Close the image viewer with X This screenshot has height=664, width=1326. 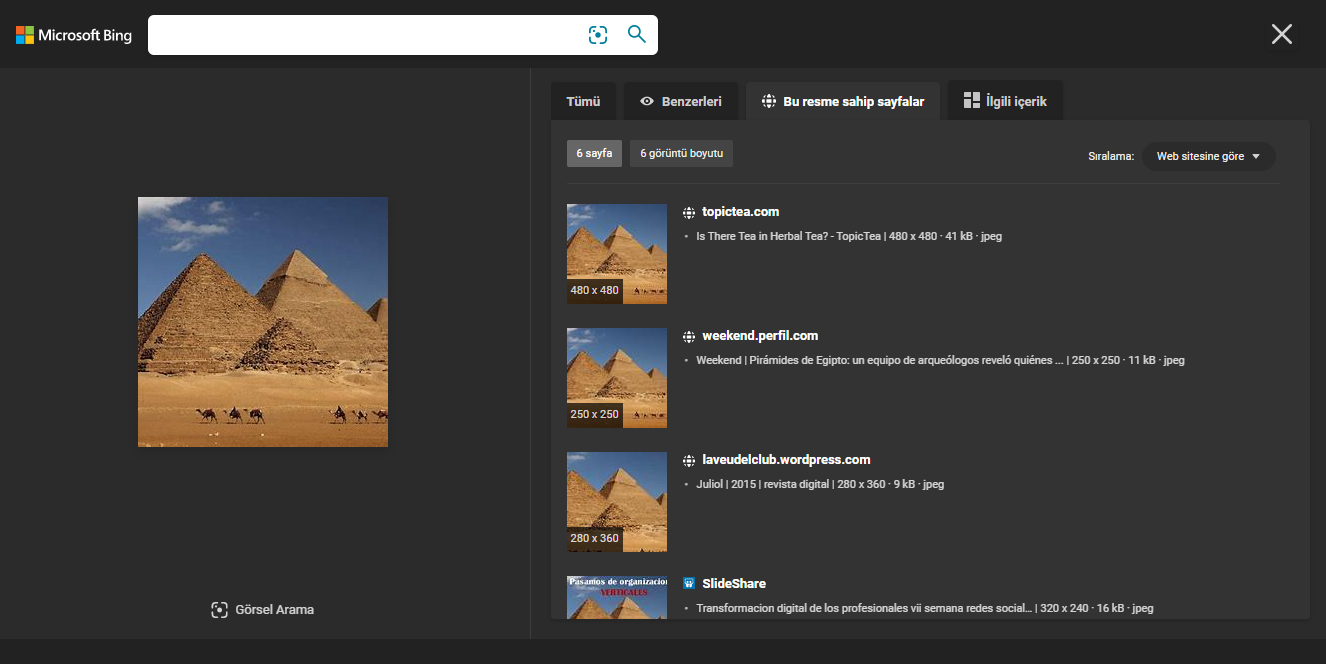point(1281,34)
